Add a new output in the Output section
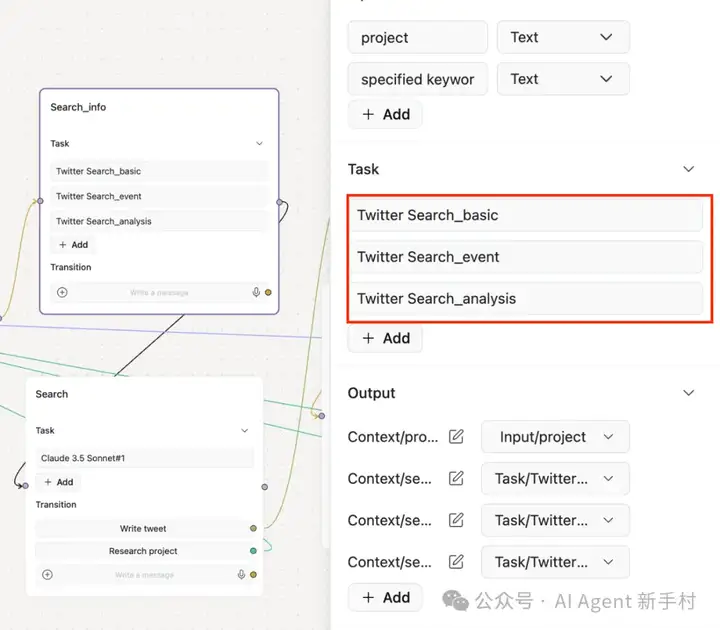Viewport: 720px width, 630px height. 385,597
